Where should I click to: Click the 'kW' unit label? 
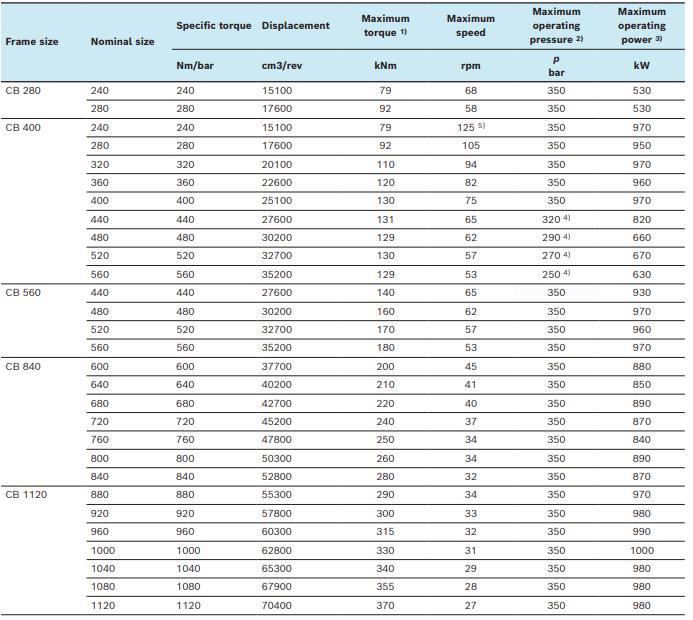pyautogui.click(x=642, y=66)
